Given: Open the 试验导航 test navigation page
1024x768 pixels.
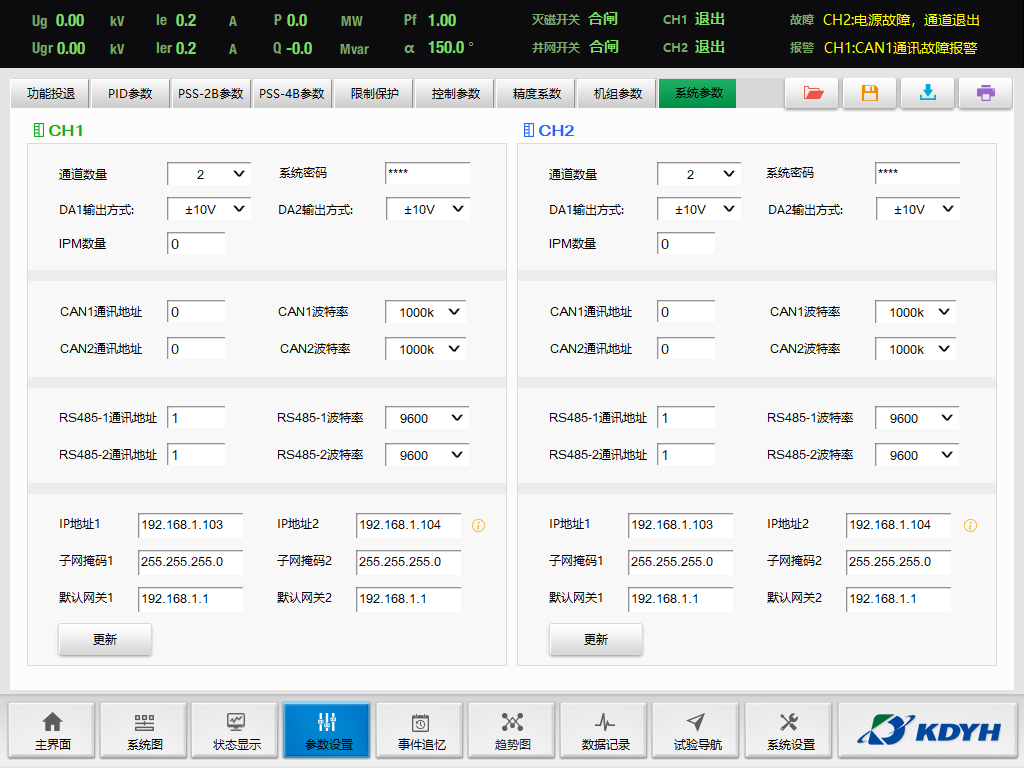Looking at the screenshot, I should [696, 731].
